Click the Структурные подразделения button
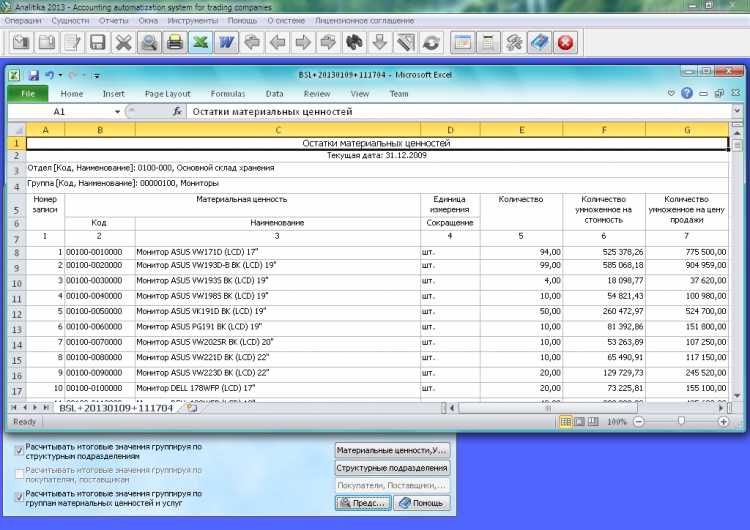750x530 pixels. coord(392,468)
